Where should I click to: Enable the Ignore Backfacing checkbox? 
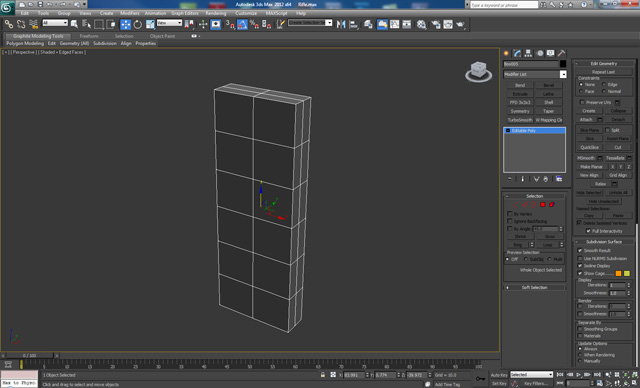tap(510, 221)
